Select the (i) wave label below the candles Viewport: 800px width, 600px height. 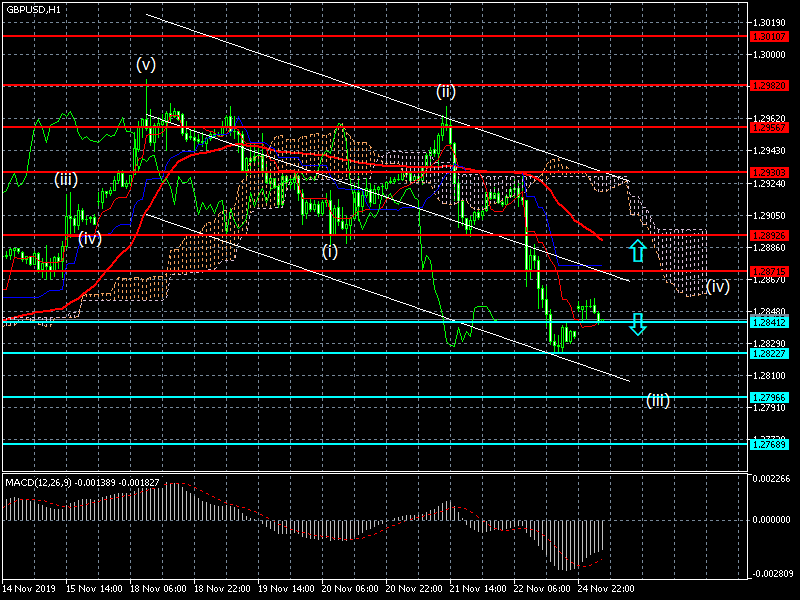click(x=330, y=252)
